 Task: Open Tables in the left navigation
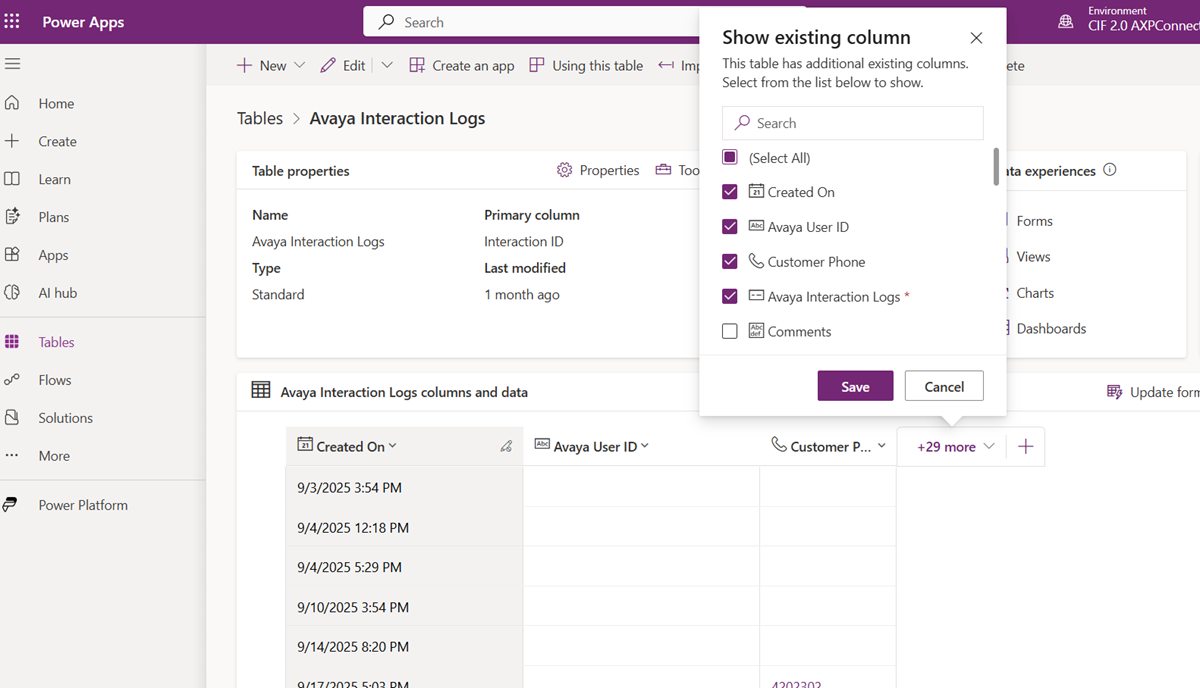[56, 342]
